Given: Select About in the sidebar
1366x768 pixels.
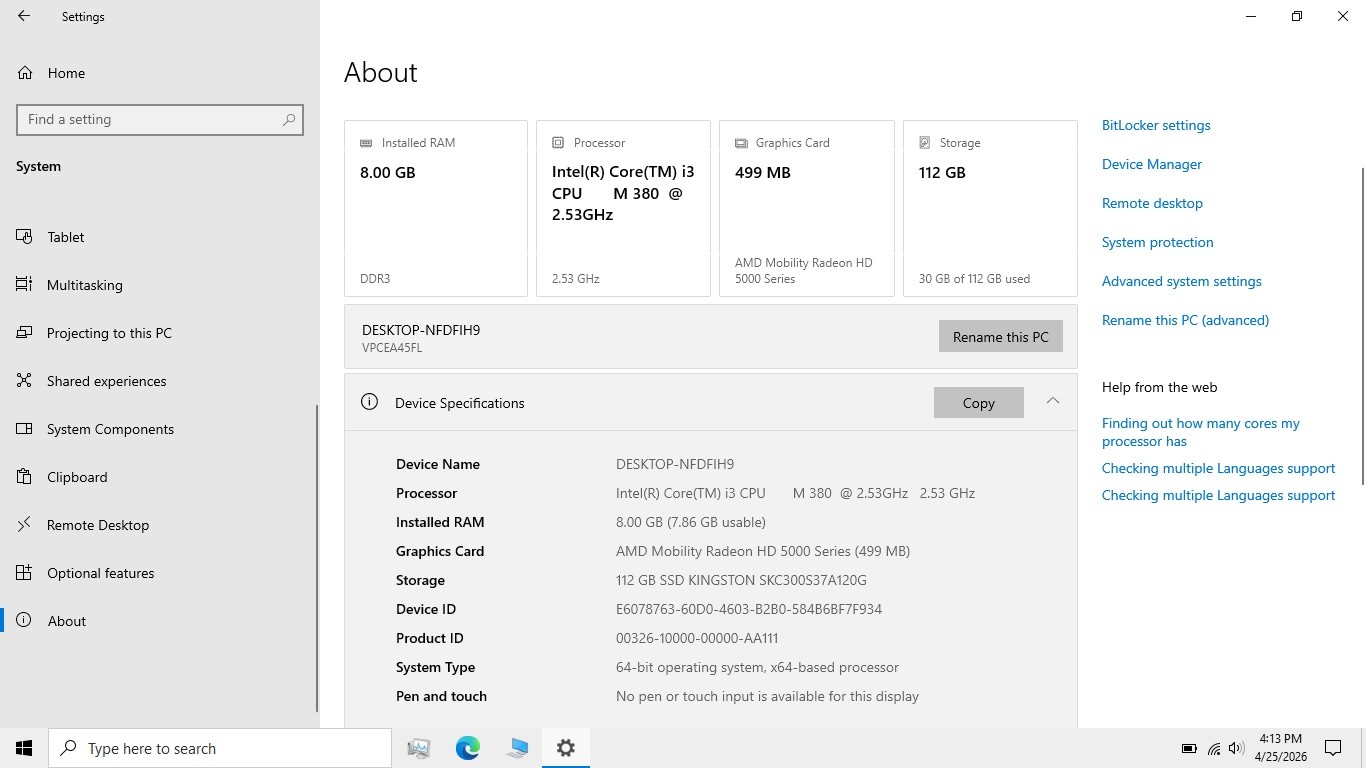Looking at the screenshot, I should [x=160, y=621].
